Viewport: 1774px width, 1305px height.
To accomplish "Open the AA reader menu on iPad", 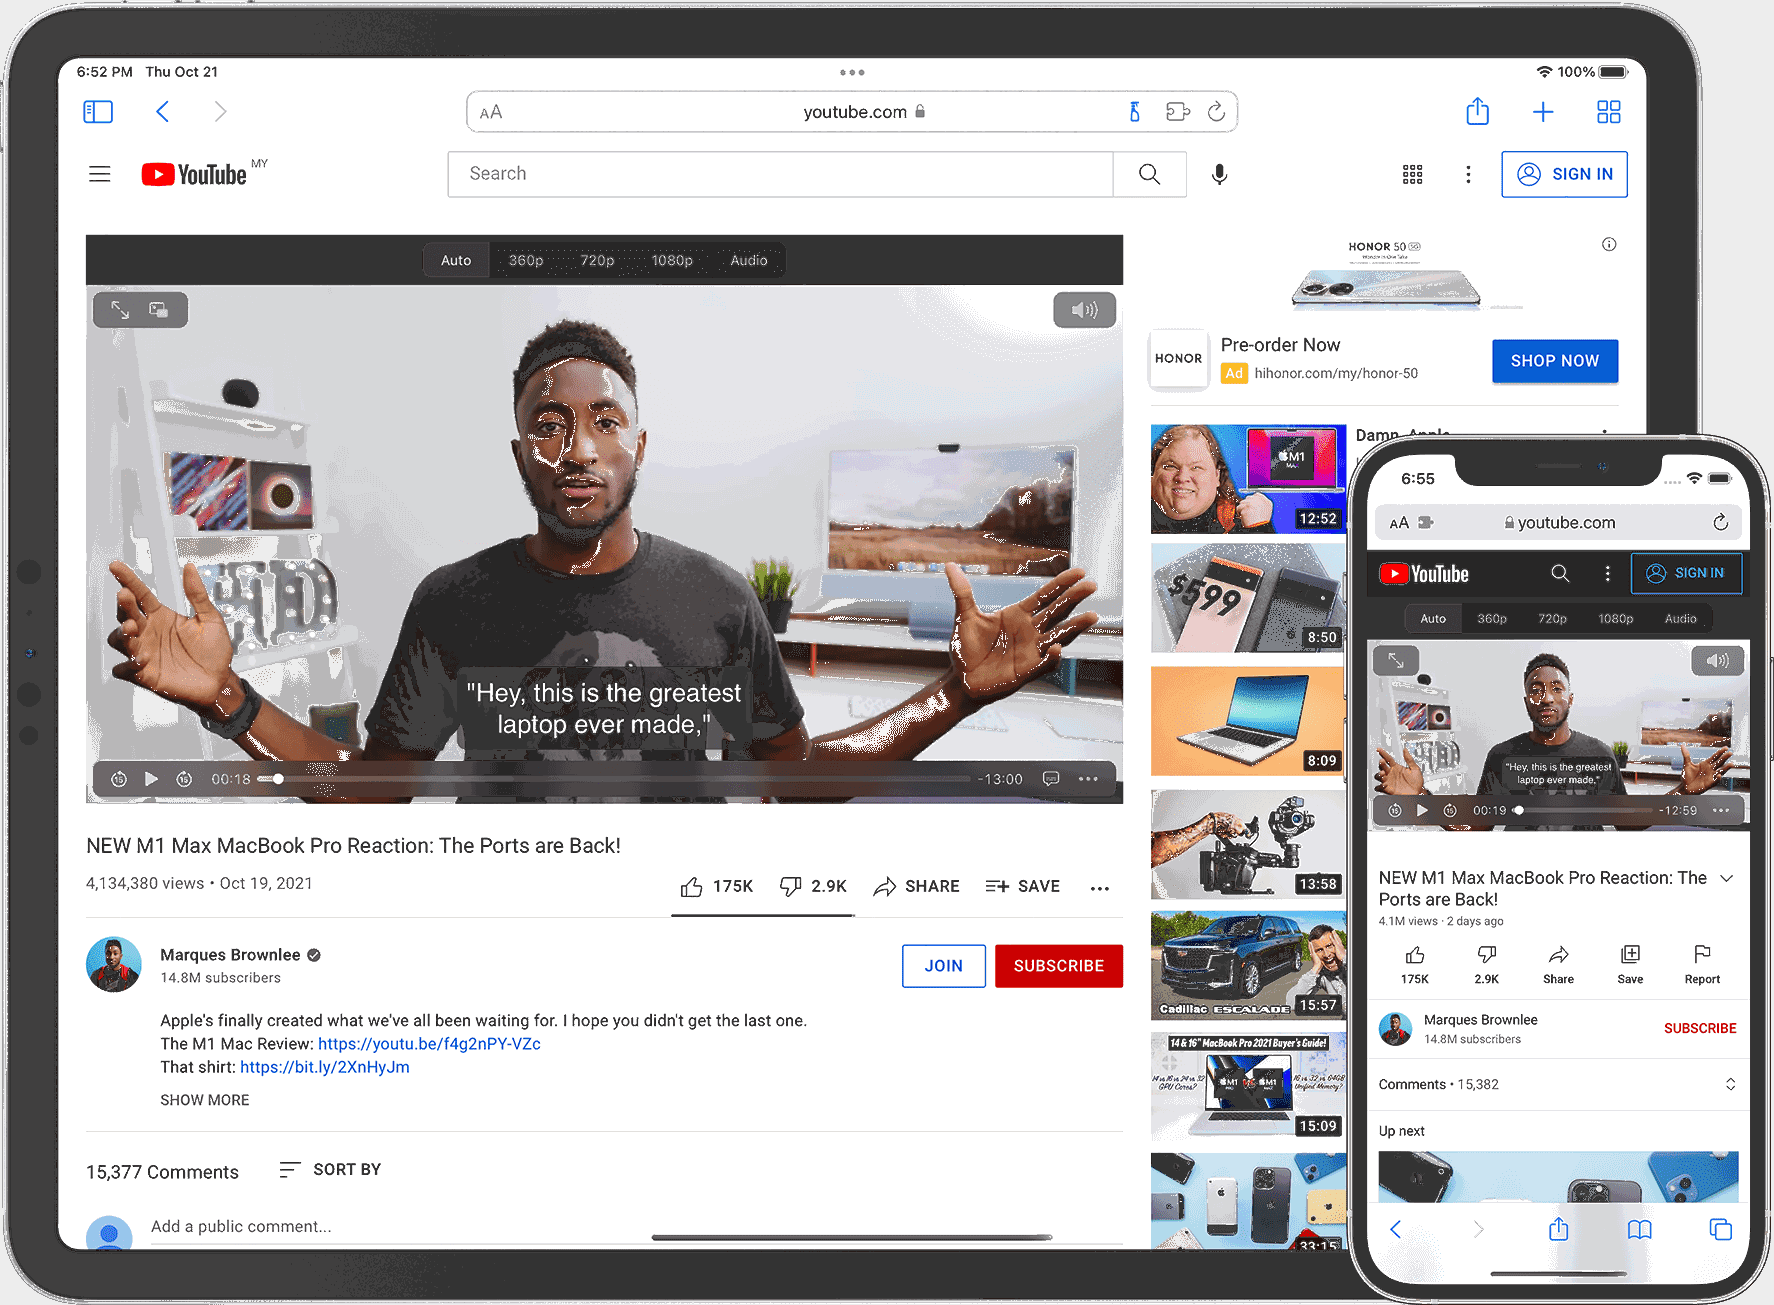I will click(x=491, y=112).
